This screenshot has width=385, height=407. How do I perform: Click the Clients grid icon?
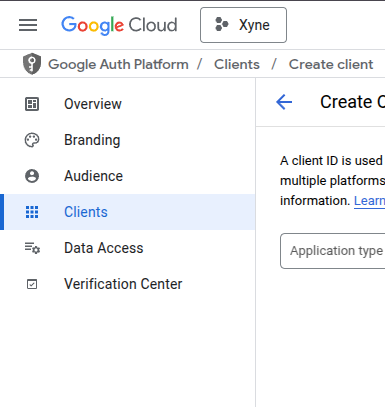pyautogui.click(x=32, y=212)
